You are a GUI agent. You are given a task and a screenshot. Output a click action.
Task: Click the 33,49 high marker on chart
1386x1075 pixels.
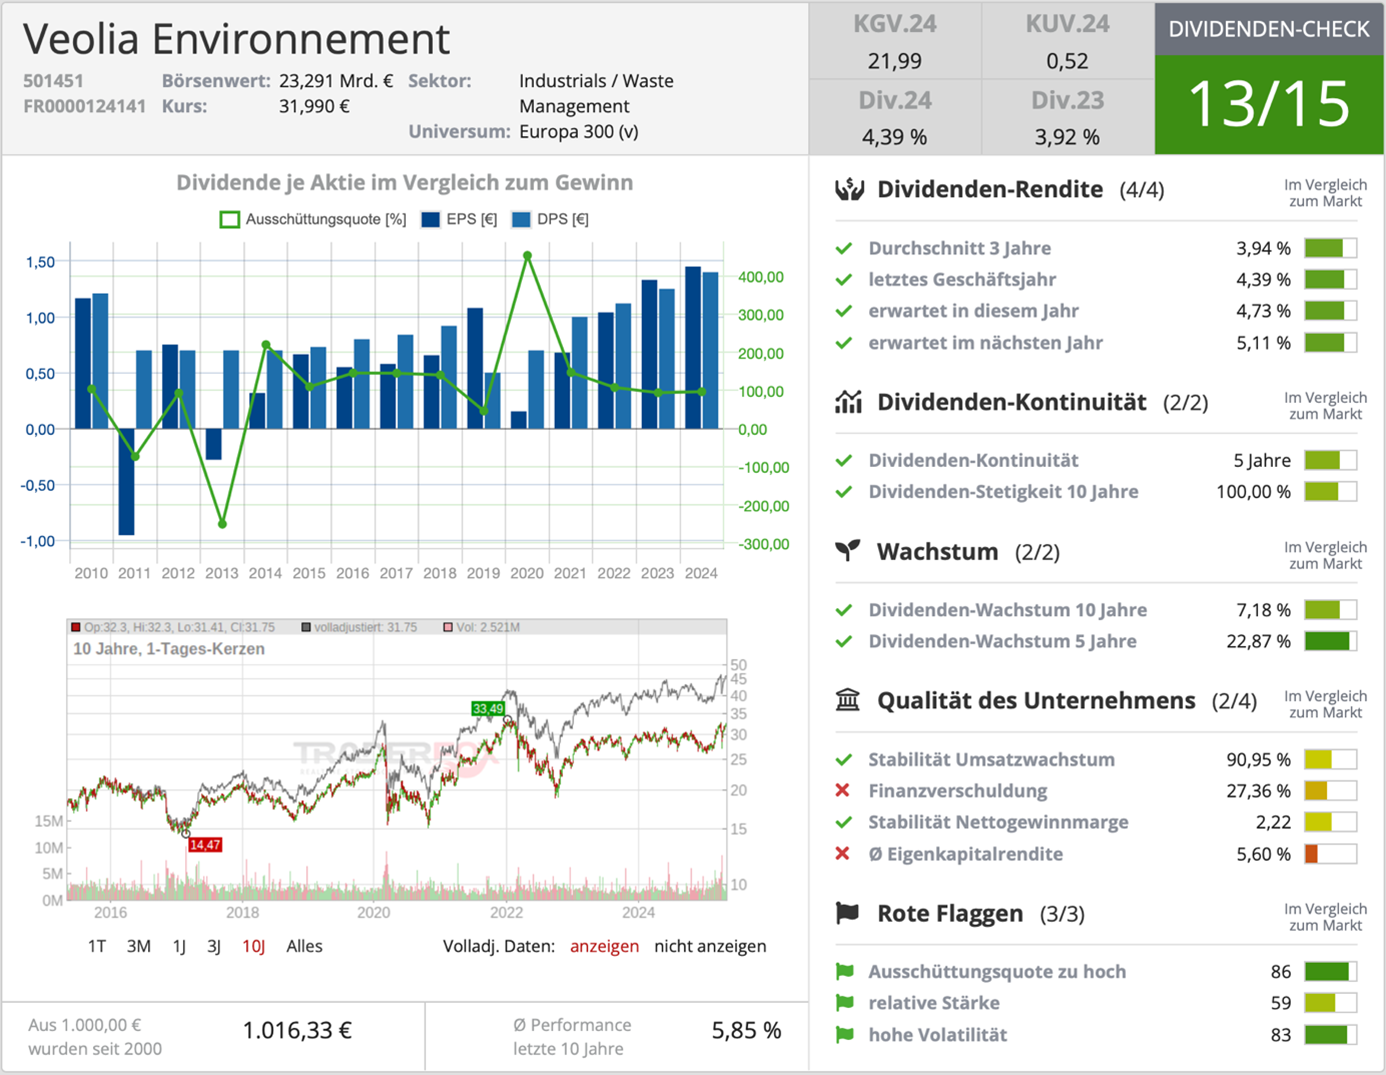coord(488,708)
